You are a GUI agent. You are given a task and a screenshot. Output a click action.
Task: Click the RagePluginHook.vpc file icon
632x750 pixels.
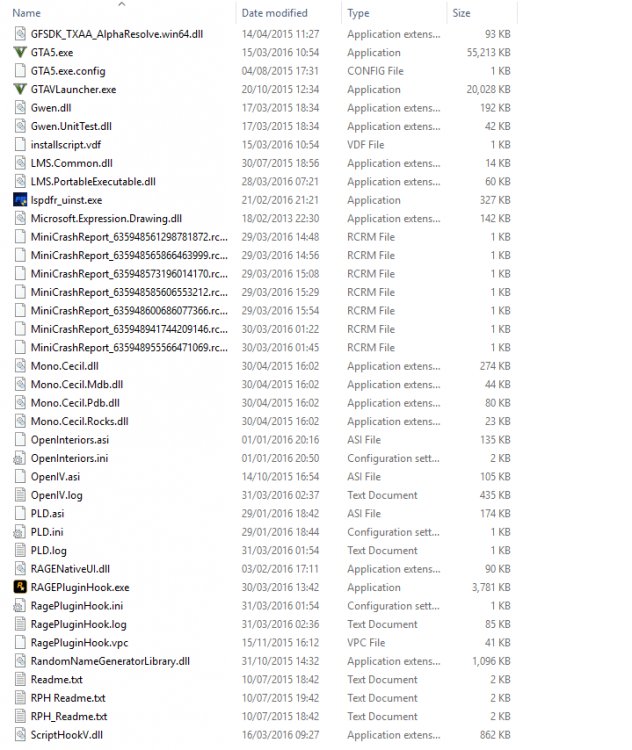[20, 642]
